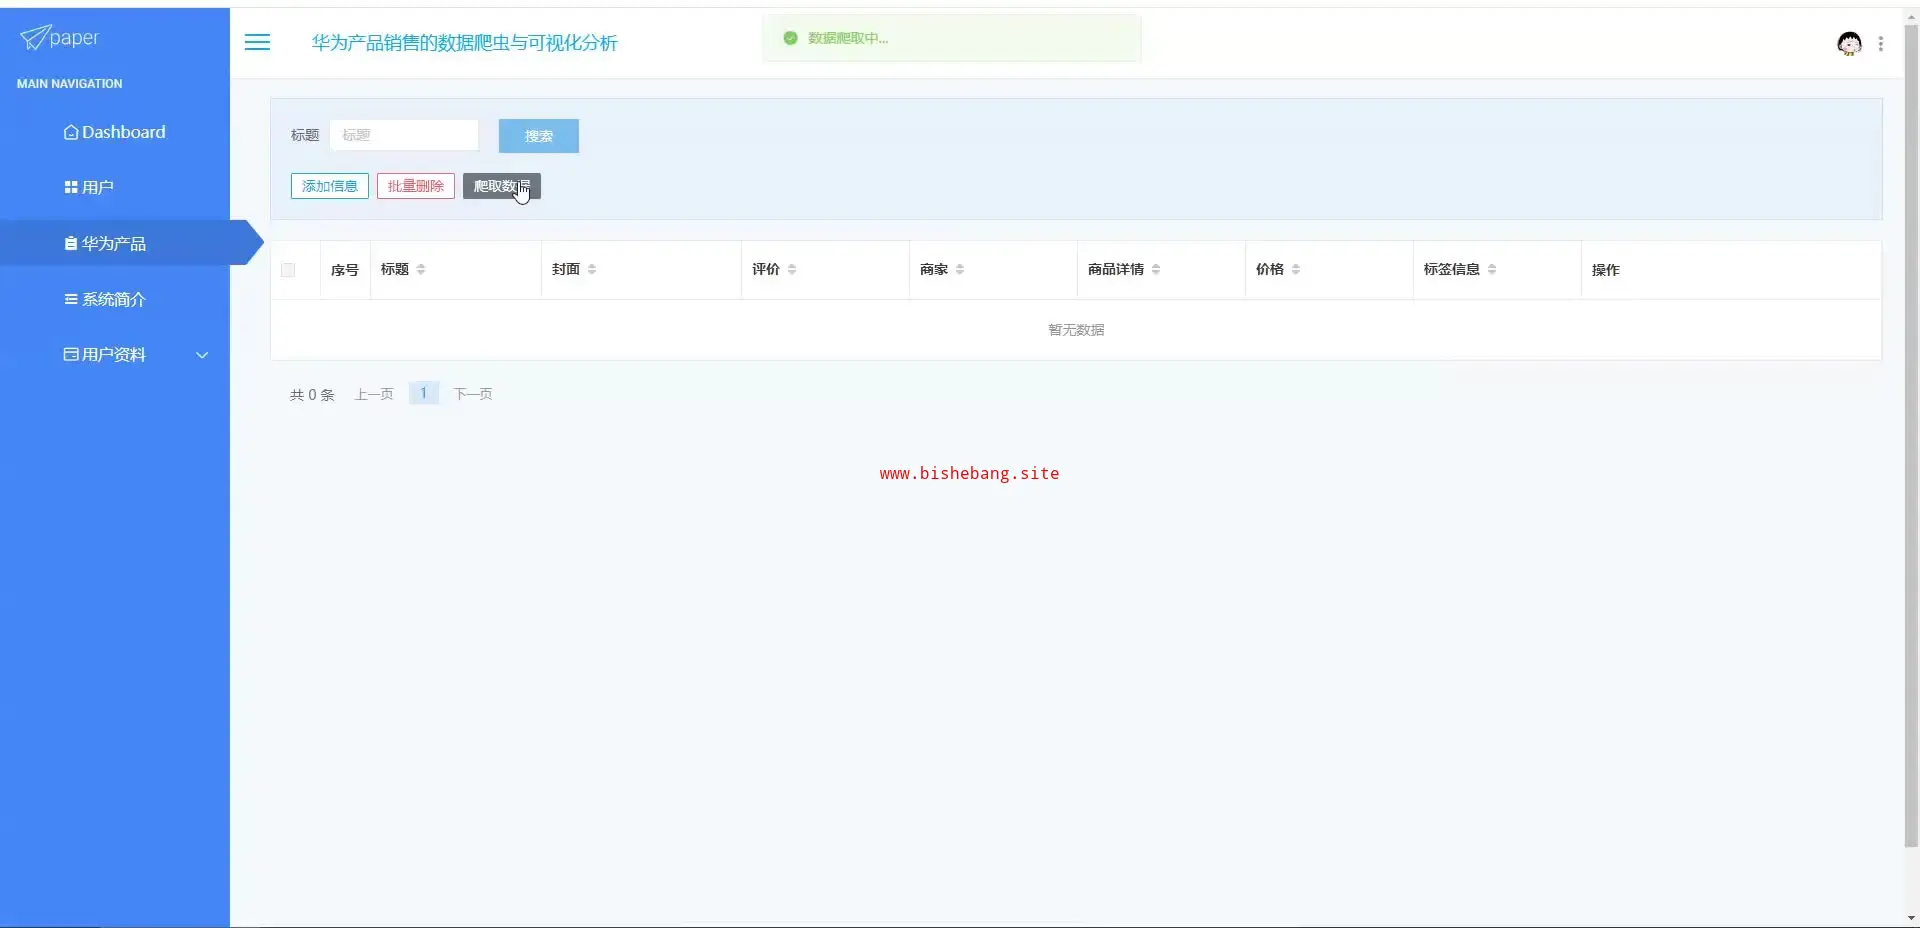This screenshot has height=928, width=1920.
Task: Open the vertical three-dot options menu
Action: click(x=1881, y=44)
